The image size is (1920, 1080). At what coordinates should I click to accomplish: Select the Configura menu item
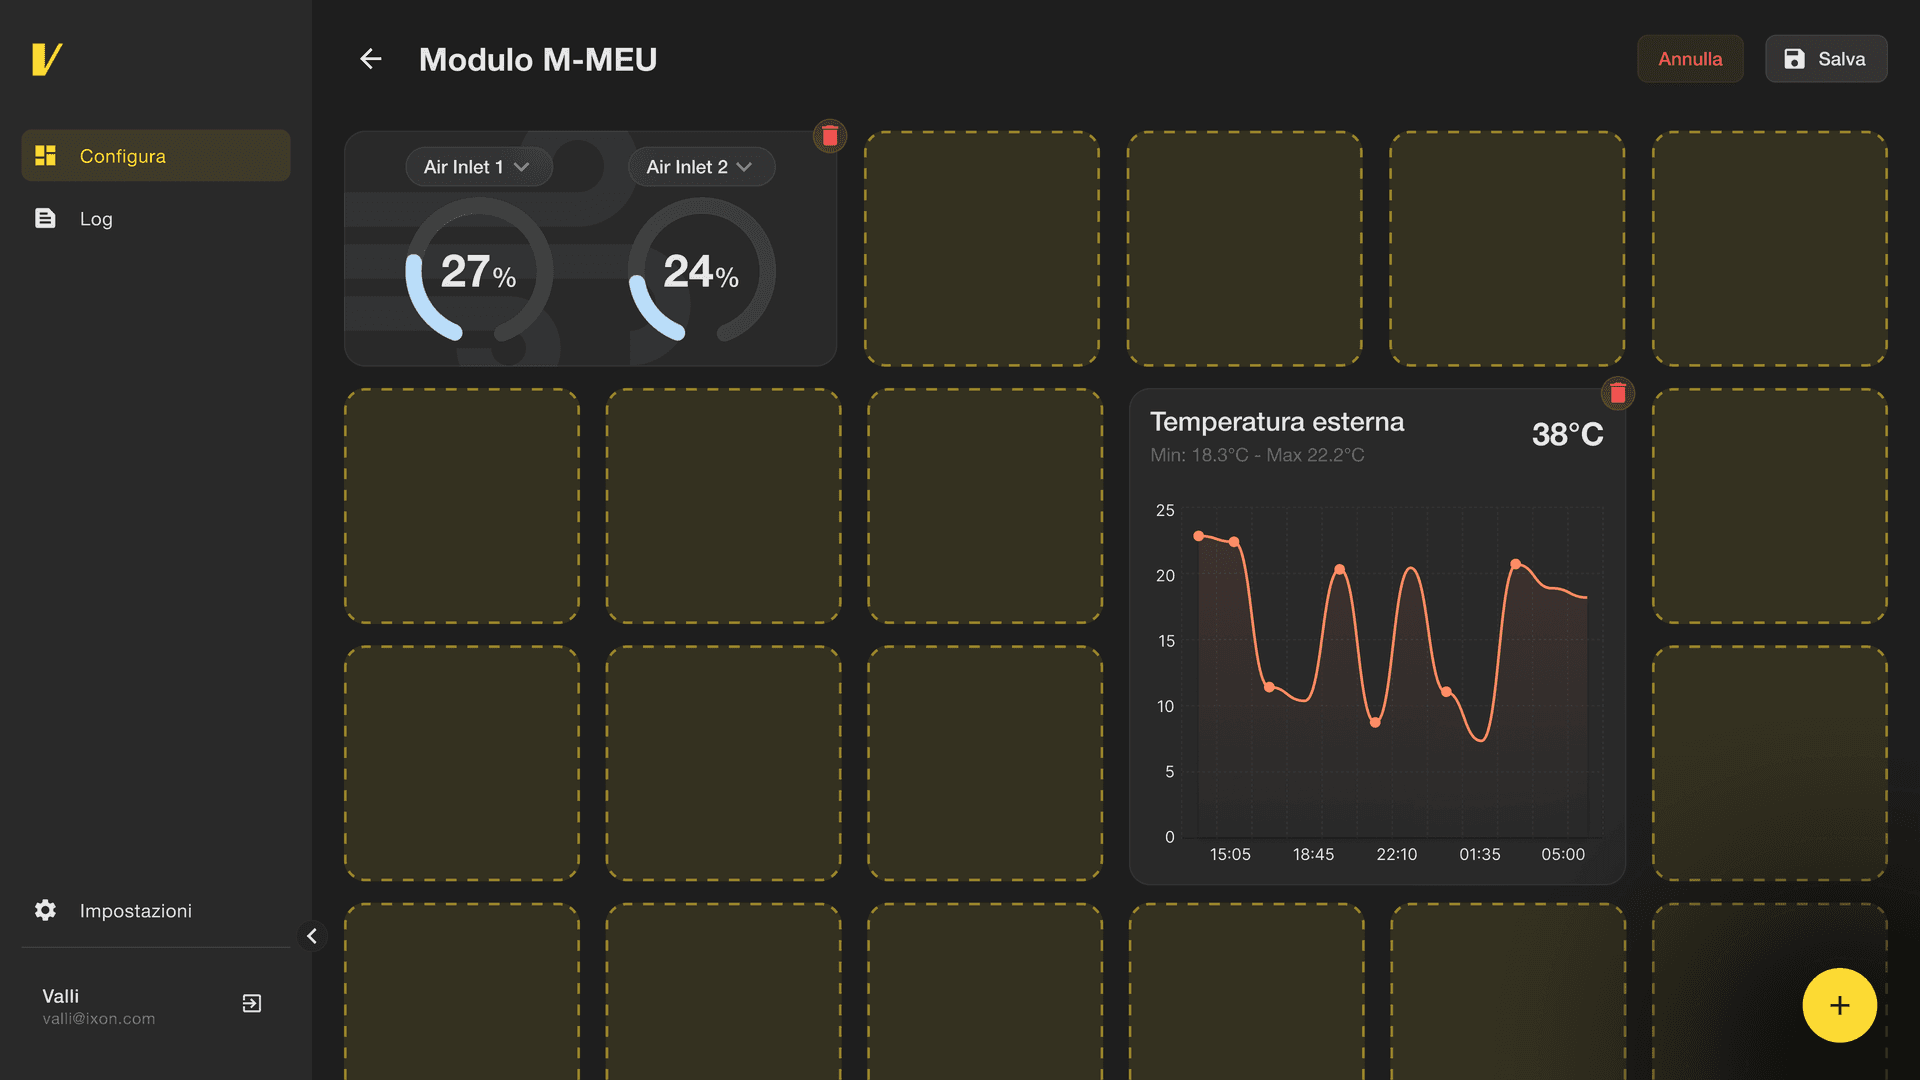(156, 155)
